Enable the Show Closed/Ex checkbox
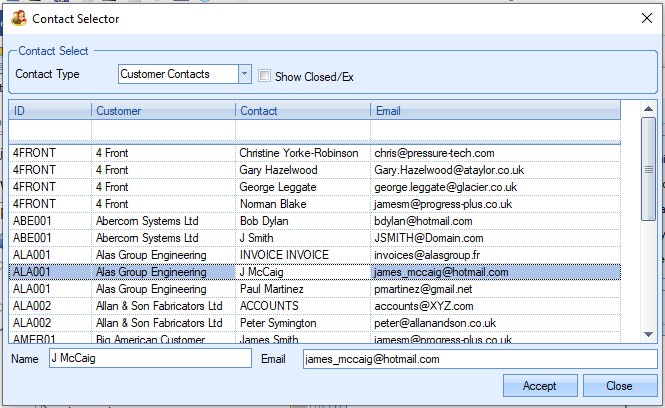The height and width of the screenshot is (408, 665). coord(265,75)
